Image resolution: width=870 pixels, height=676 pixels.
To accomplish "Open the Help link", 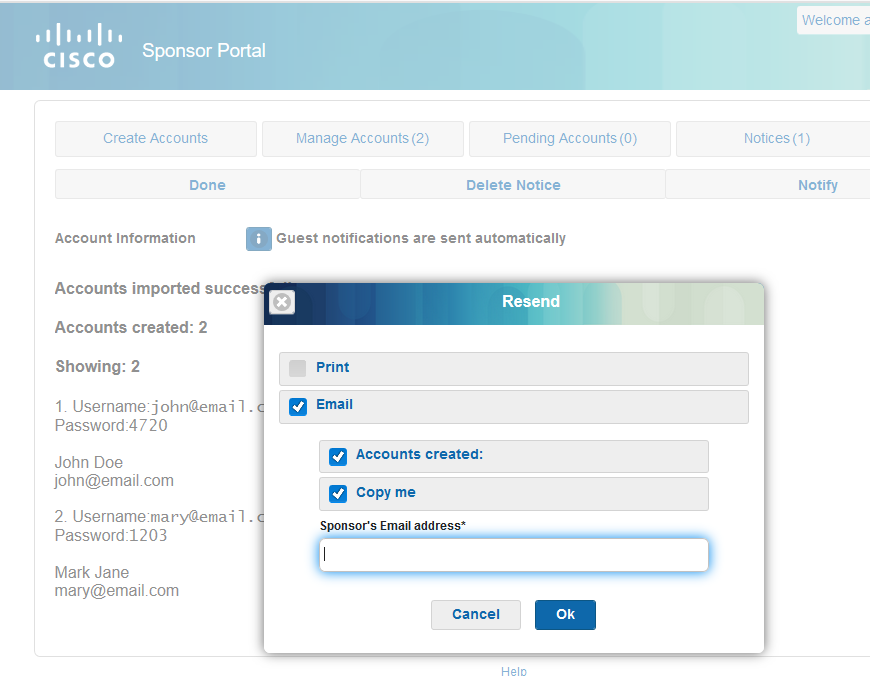I will pos(513,671).
